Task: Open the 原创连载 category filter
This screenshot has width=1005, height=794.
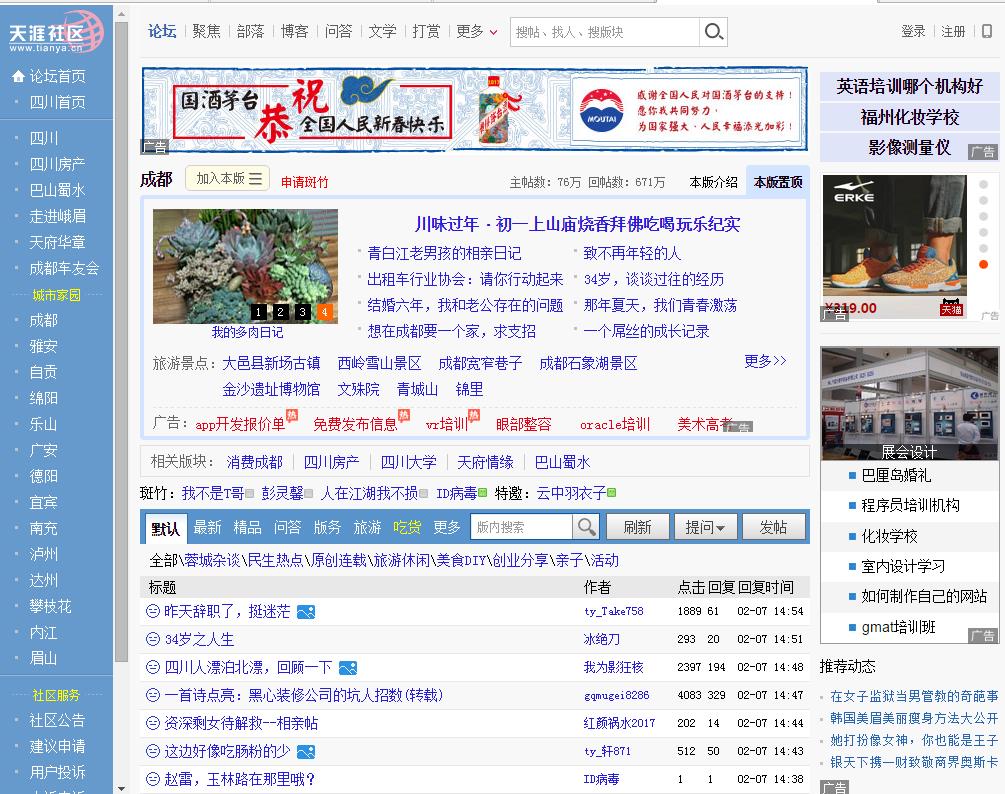Action: click(338, 560)
